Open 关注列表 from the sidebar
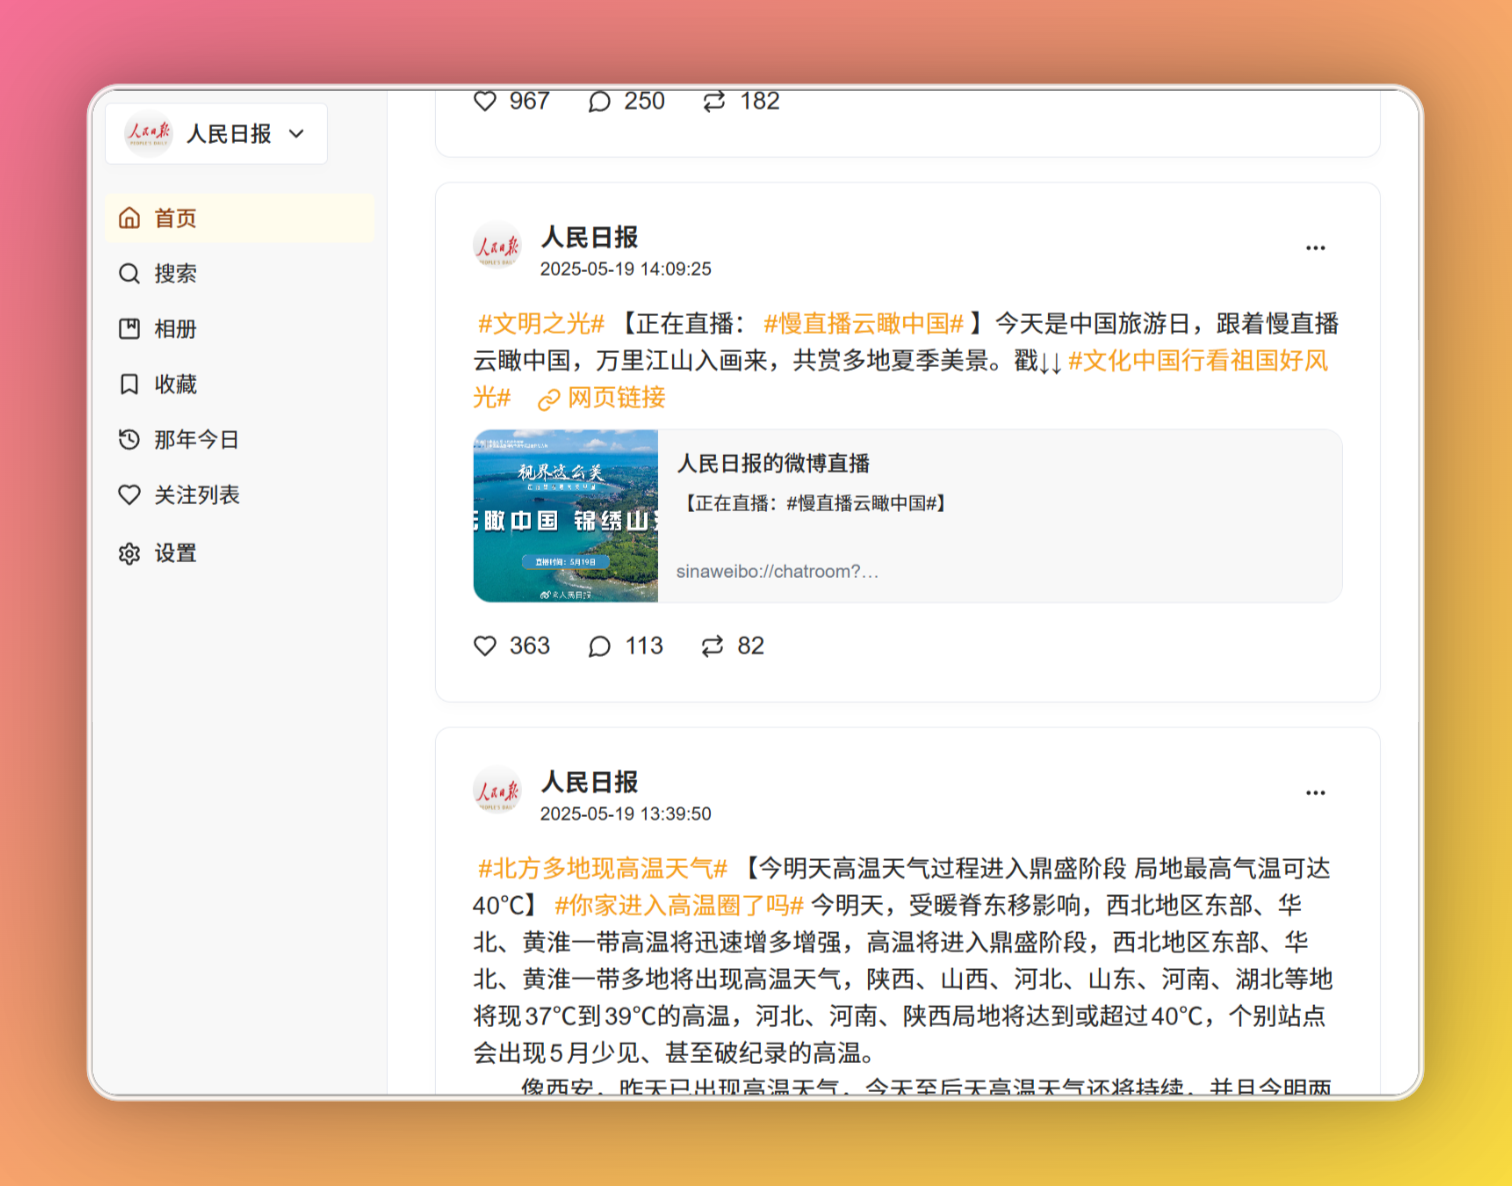This screenshot has height=1186, width=1512. tap(240, 495)
